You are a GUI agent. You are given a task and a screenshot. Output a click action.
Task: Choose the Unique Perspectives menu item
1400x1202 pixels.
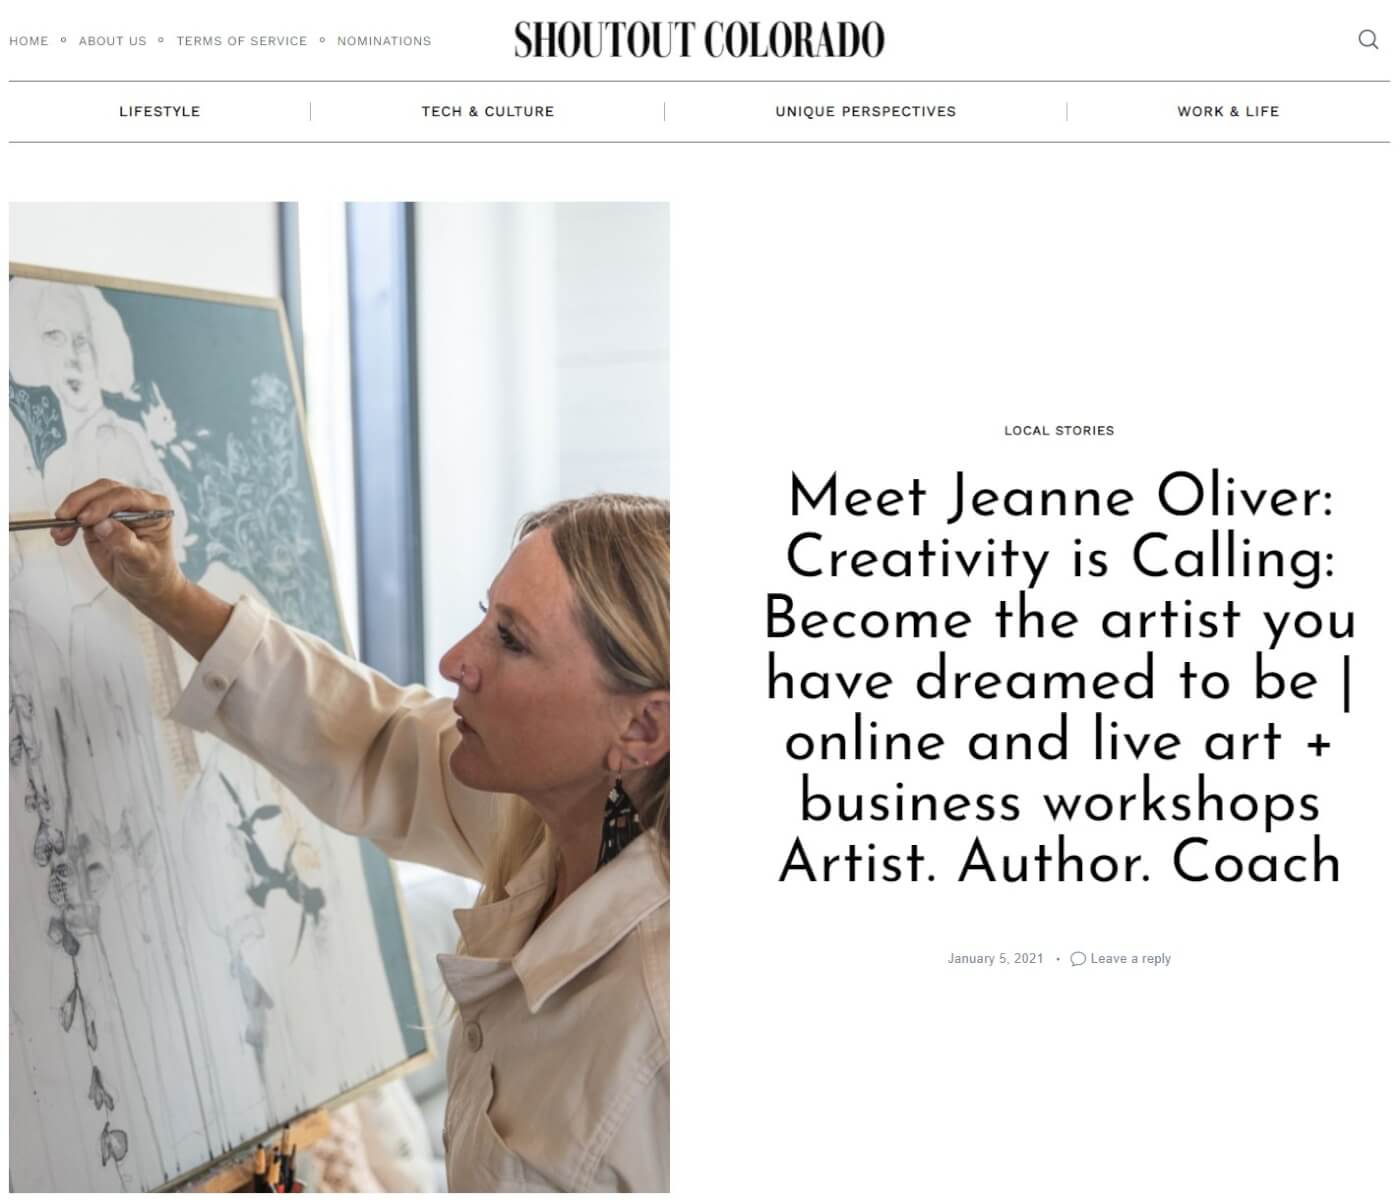866,111
